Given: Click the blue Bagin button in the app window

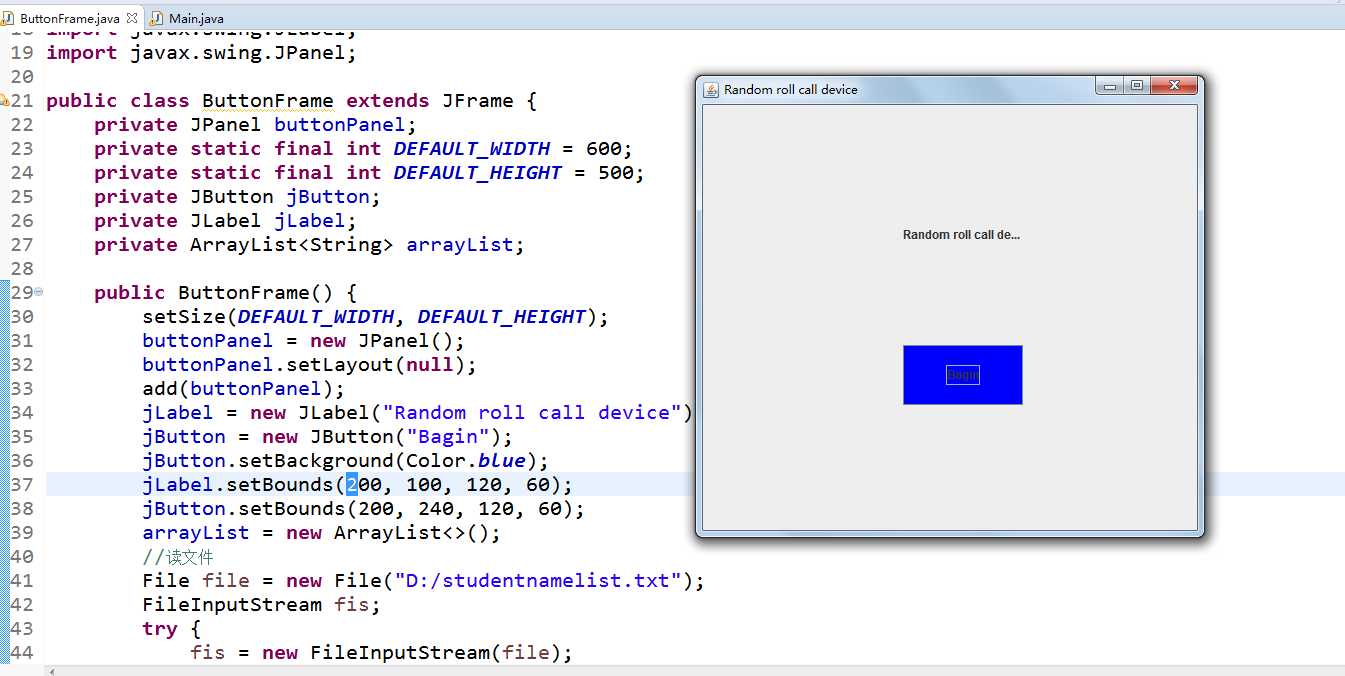Looking at the screenshot, I should 962,375.
